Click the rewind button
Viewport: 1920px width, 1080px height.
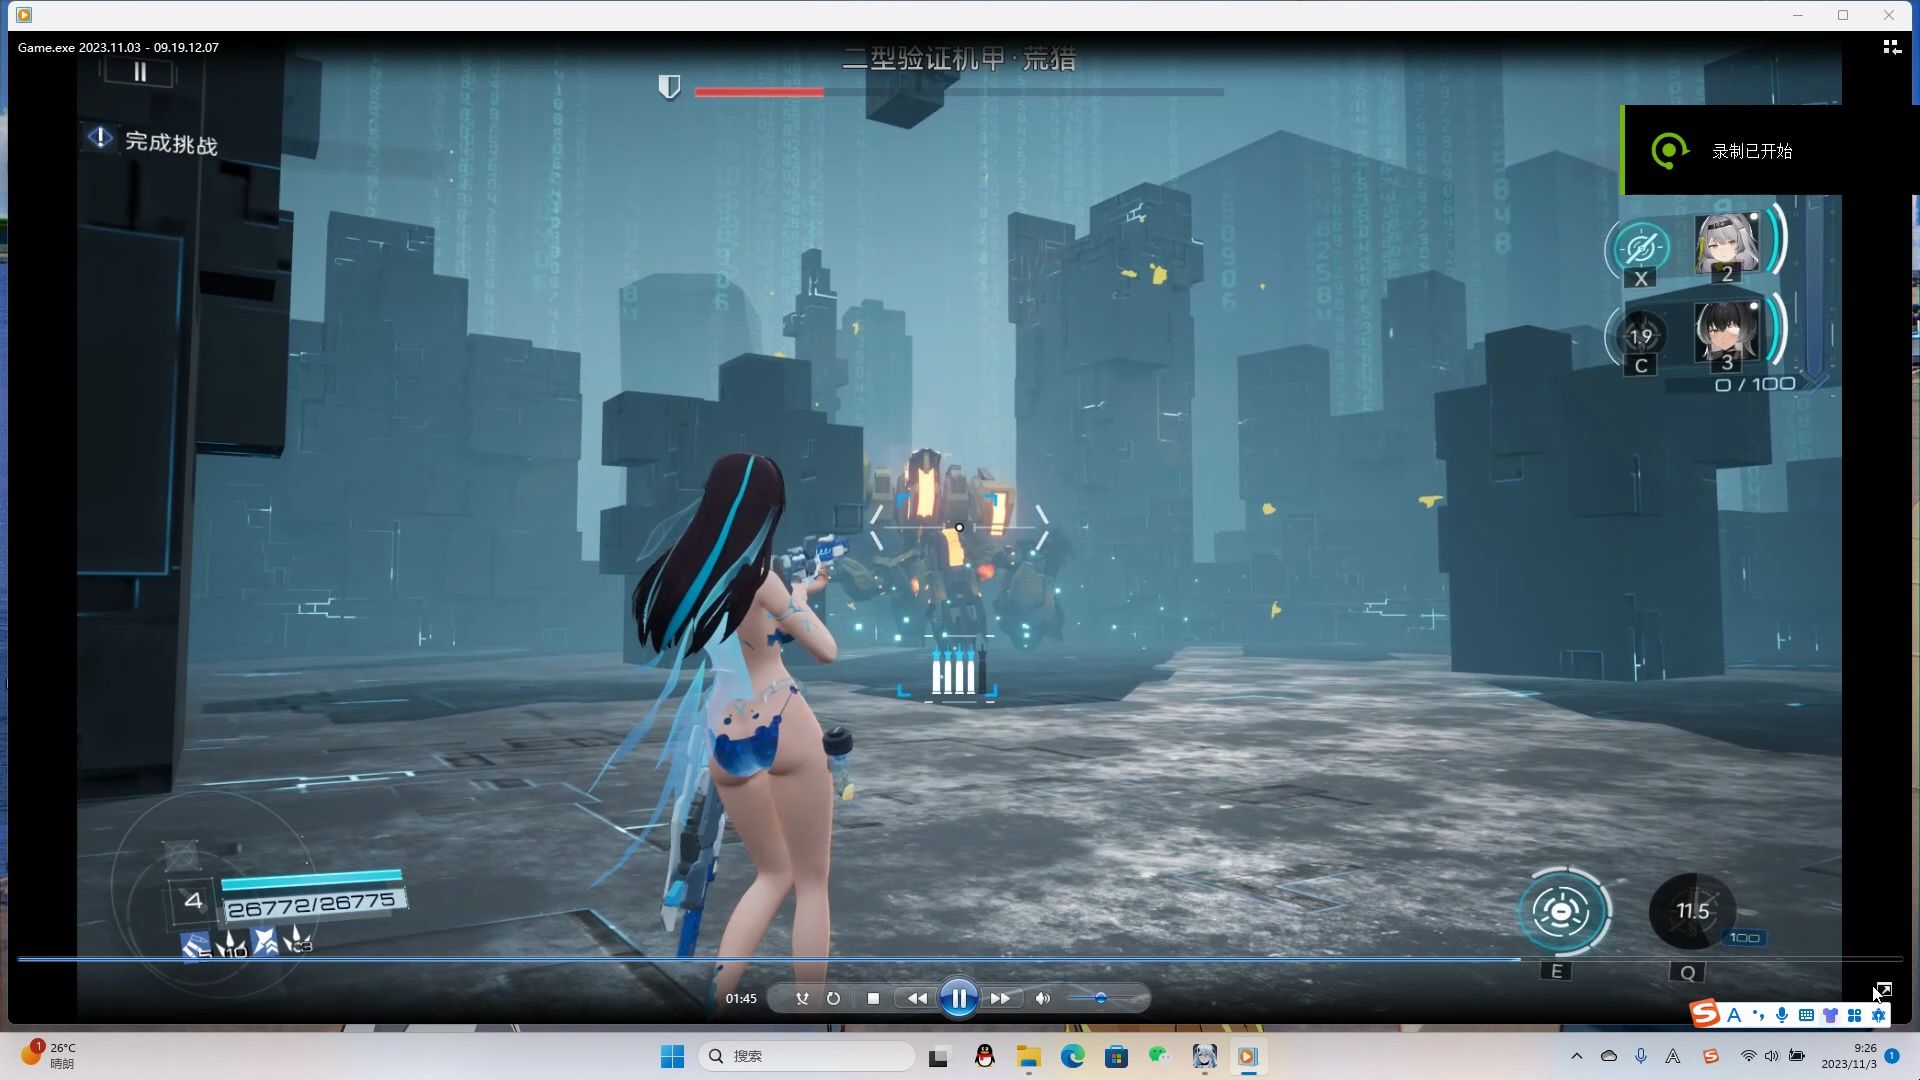(916, 998)
